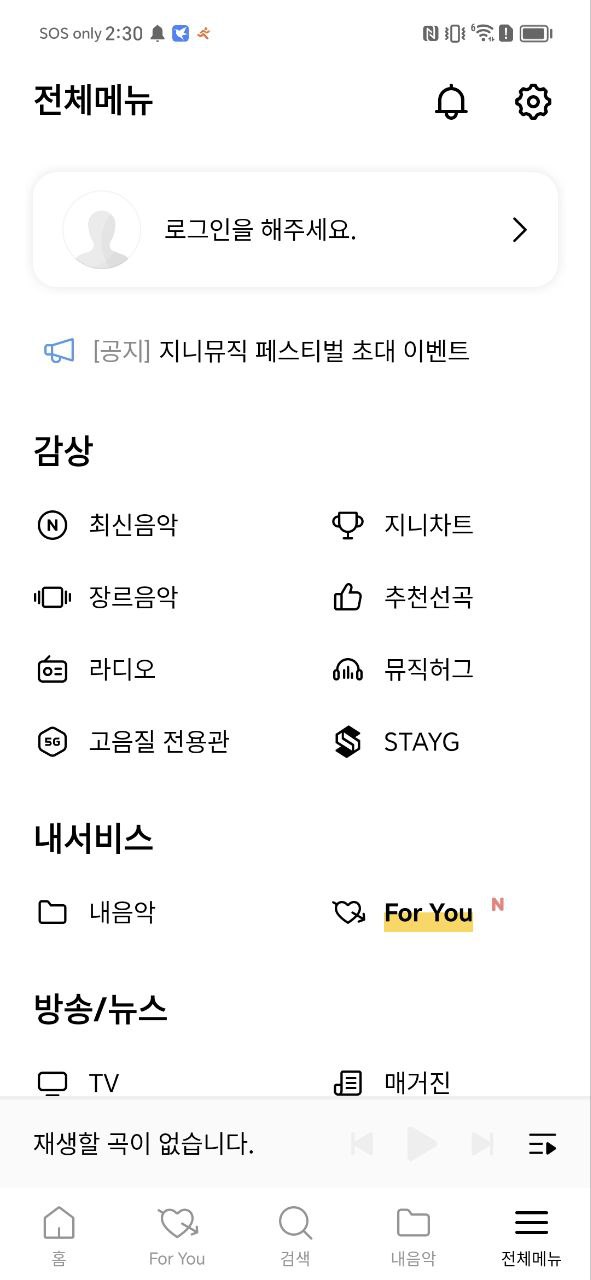
Task: Click the play button in mini player
Action: pyautogui.click(x=422, y=1144)
